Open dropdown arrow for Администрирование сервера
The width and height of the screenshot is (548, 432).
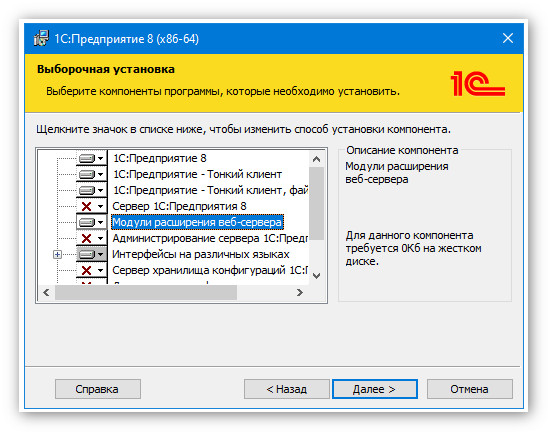tap(100, 238)
